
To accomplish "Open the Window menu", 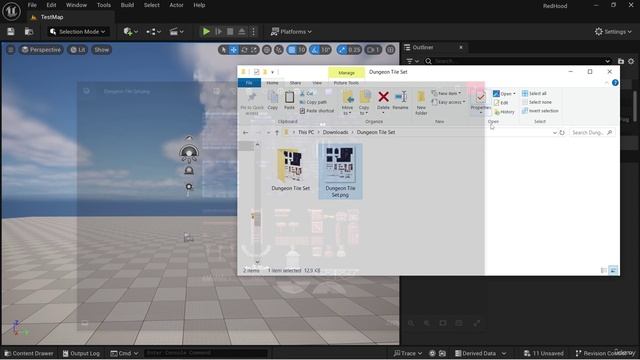I will pyautogui.click(x=76, y=5).
